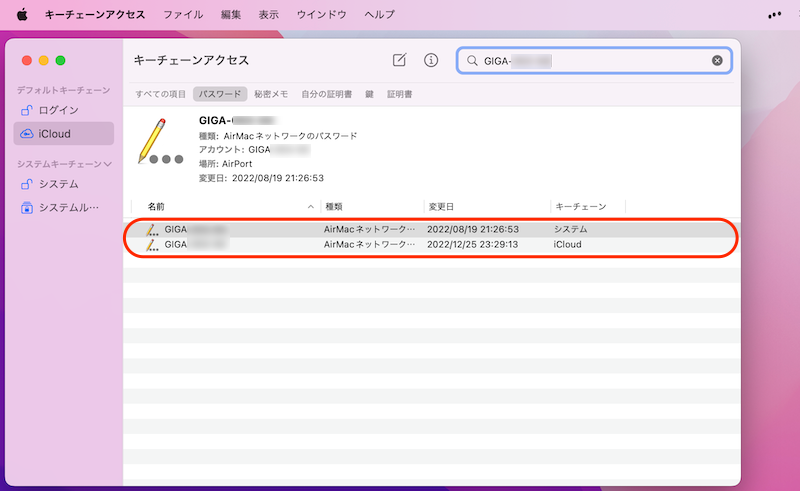
Task: Open the Apple menu logo
Action: point(21,15)
